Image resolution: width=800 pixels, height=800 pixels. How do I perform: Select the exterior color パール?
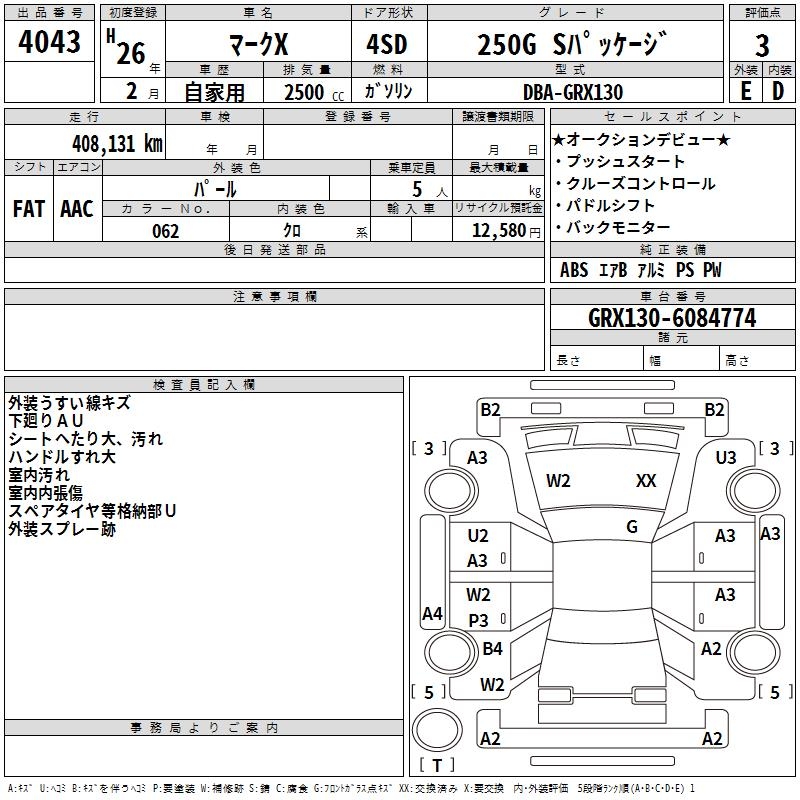coord(215,189)
